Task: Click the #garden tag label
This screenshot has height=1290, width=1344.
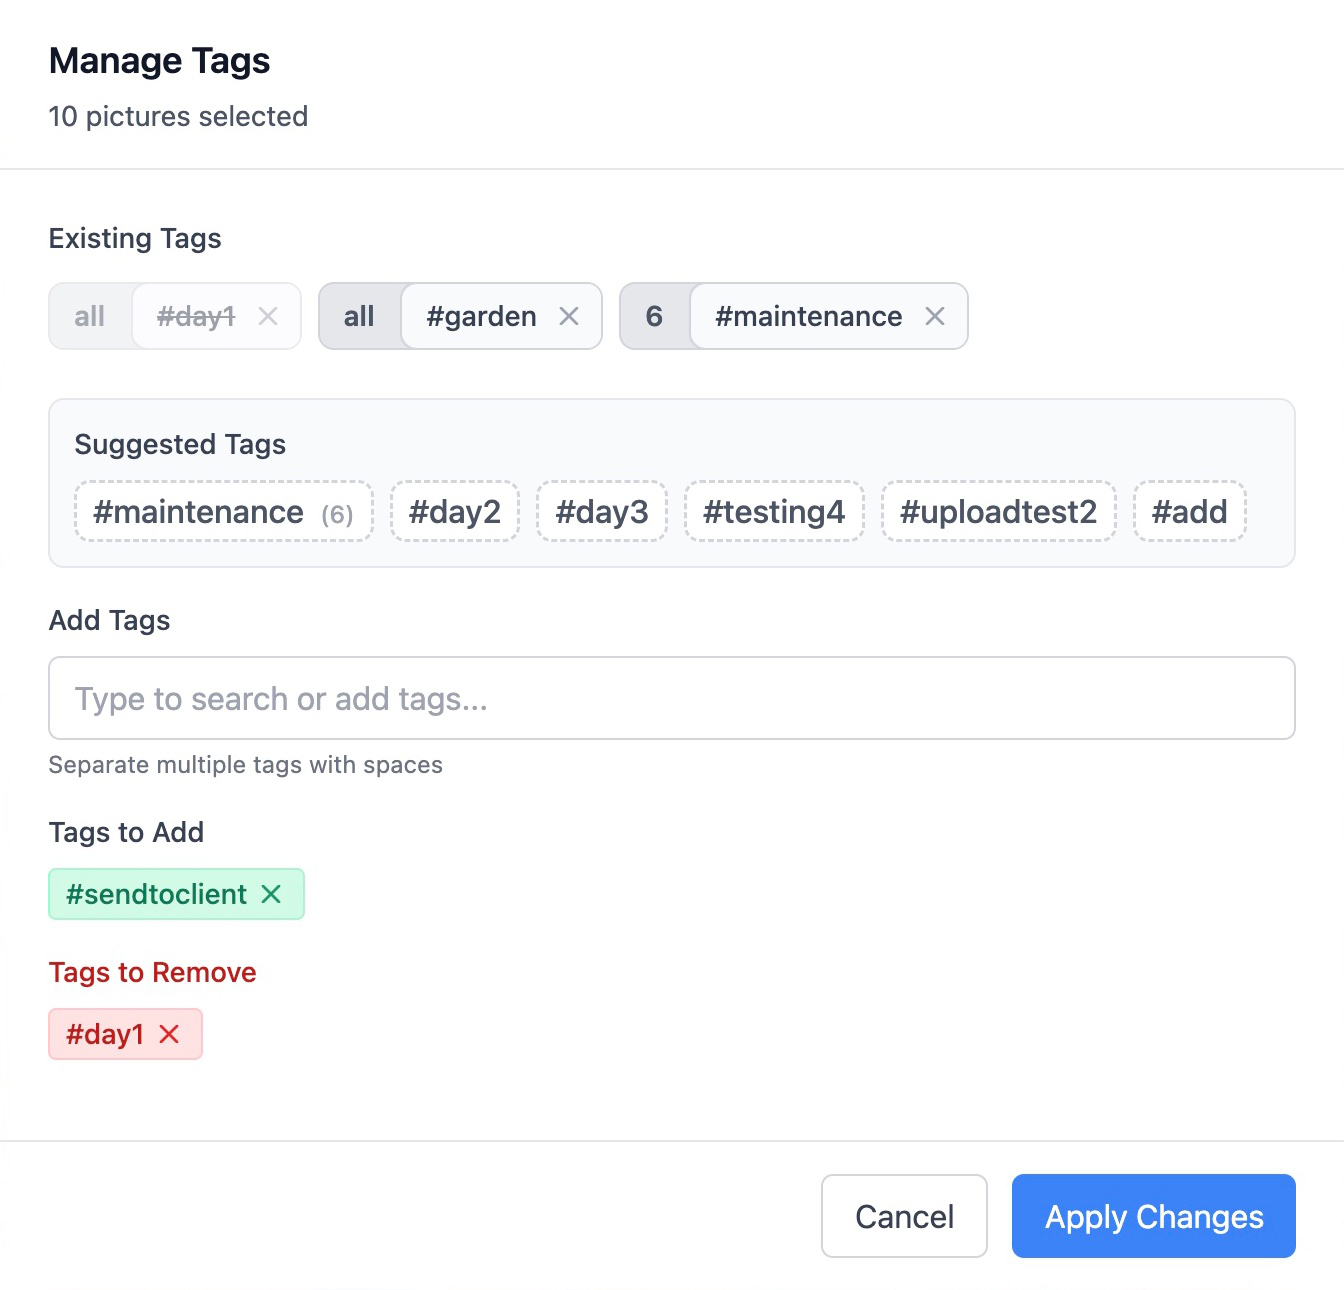Action: click(481, 316)
